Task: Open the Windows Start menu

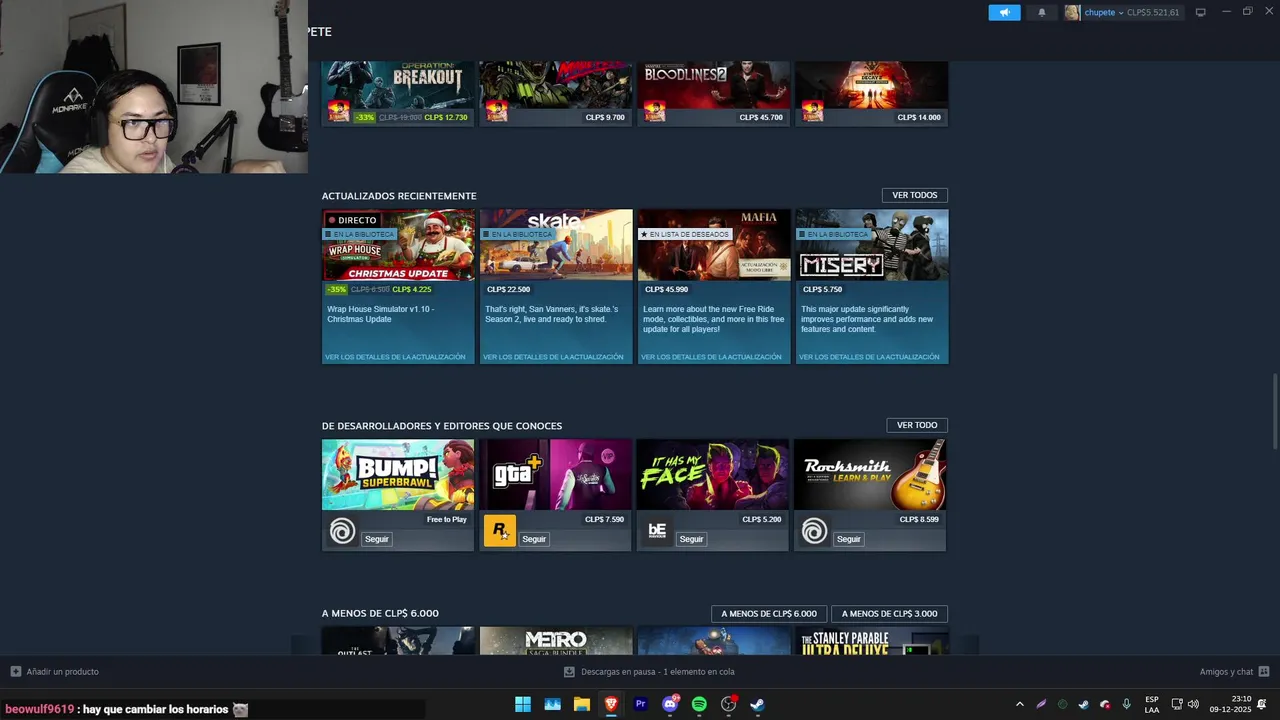Action: (x=523, y=704)
